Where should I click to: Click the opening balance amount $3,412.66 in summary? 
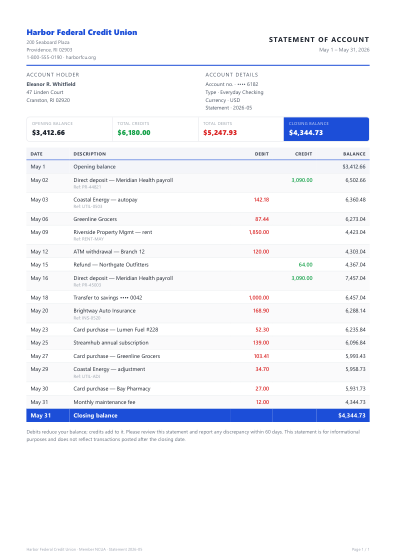[49, 132]
